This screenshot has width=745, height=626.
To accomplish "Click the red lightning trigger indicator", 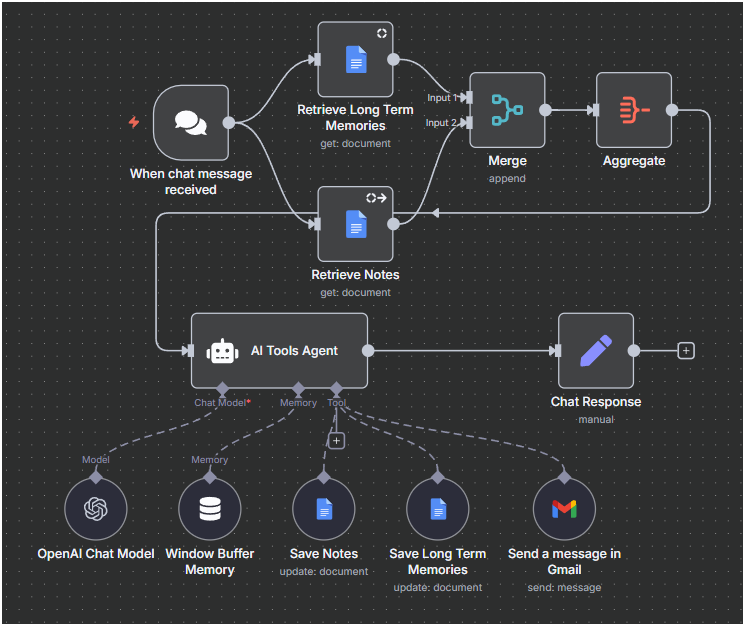I will 134,122.
